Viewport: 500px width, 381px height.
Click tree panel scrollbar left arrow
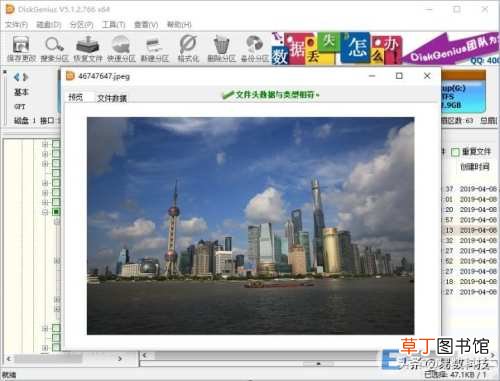[9, 359]
